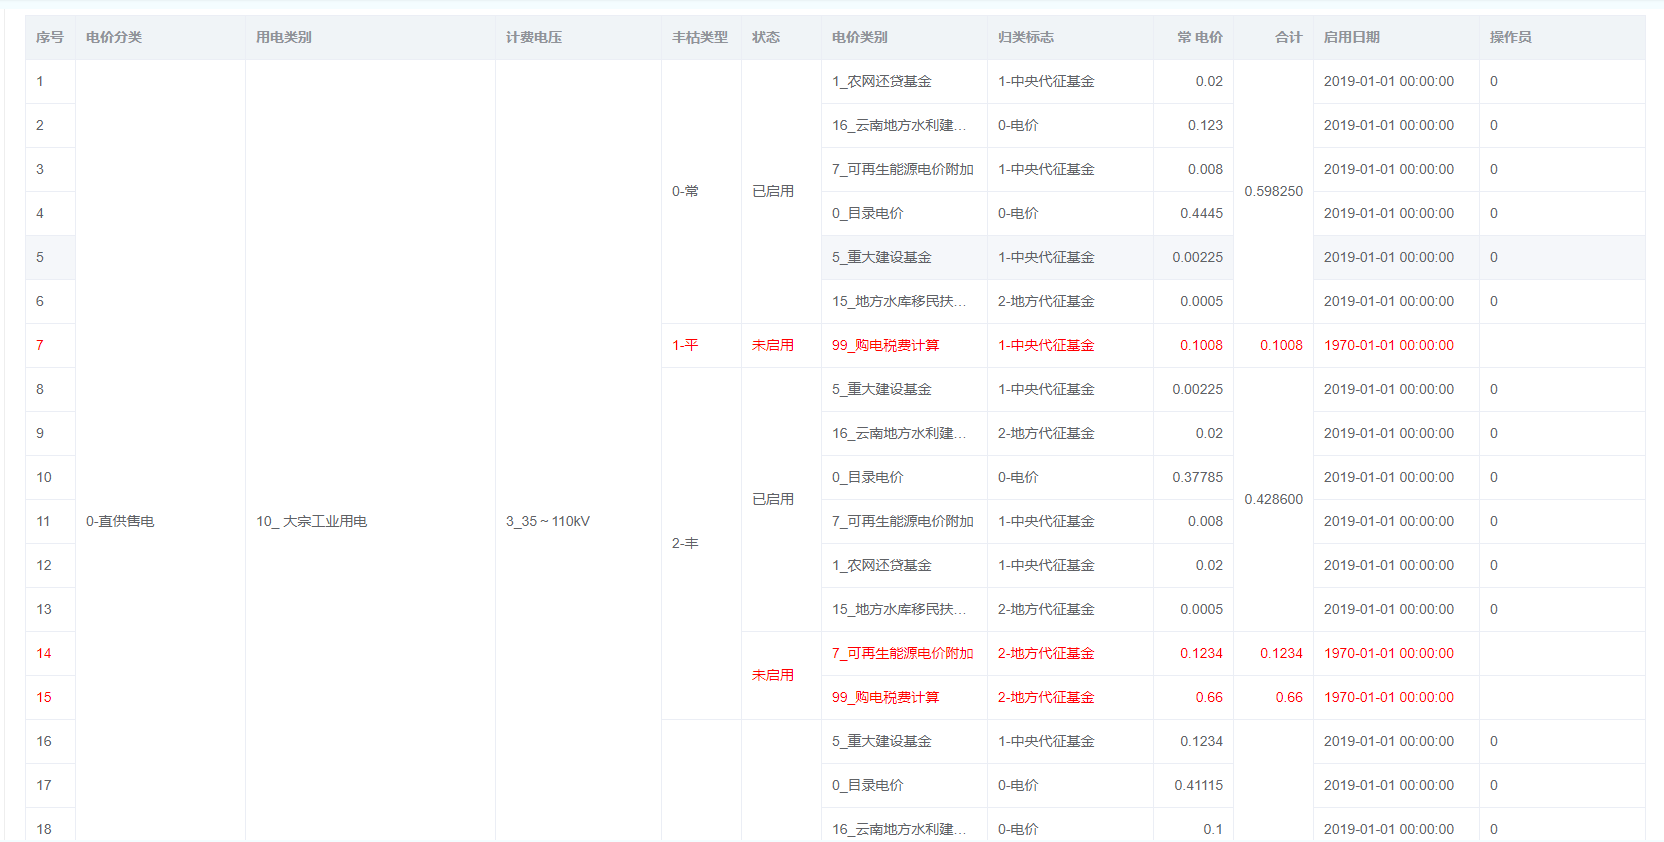Click the 未启用 status in row 7
Screen dimensions: 1664x842
coord(773,345)
